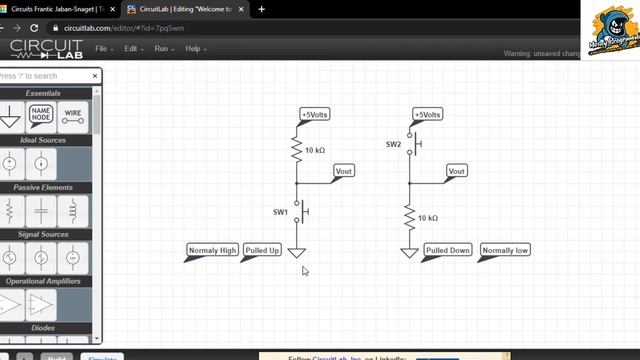This screenshot has height=360, width=640.
Task: Open the Edit menu
Action: (x=134, y=49)
